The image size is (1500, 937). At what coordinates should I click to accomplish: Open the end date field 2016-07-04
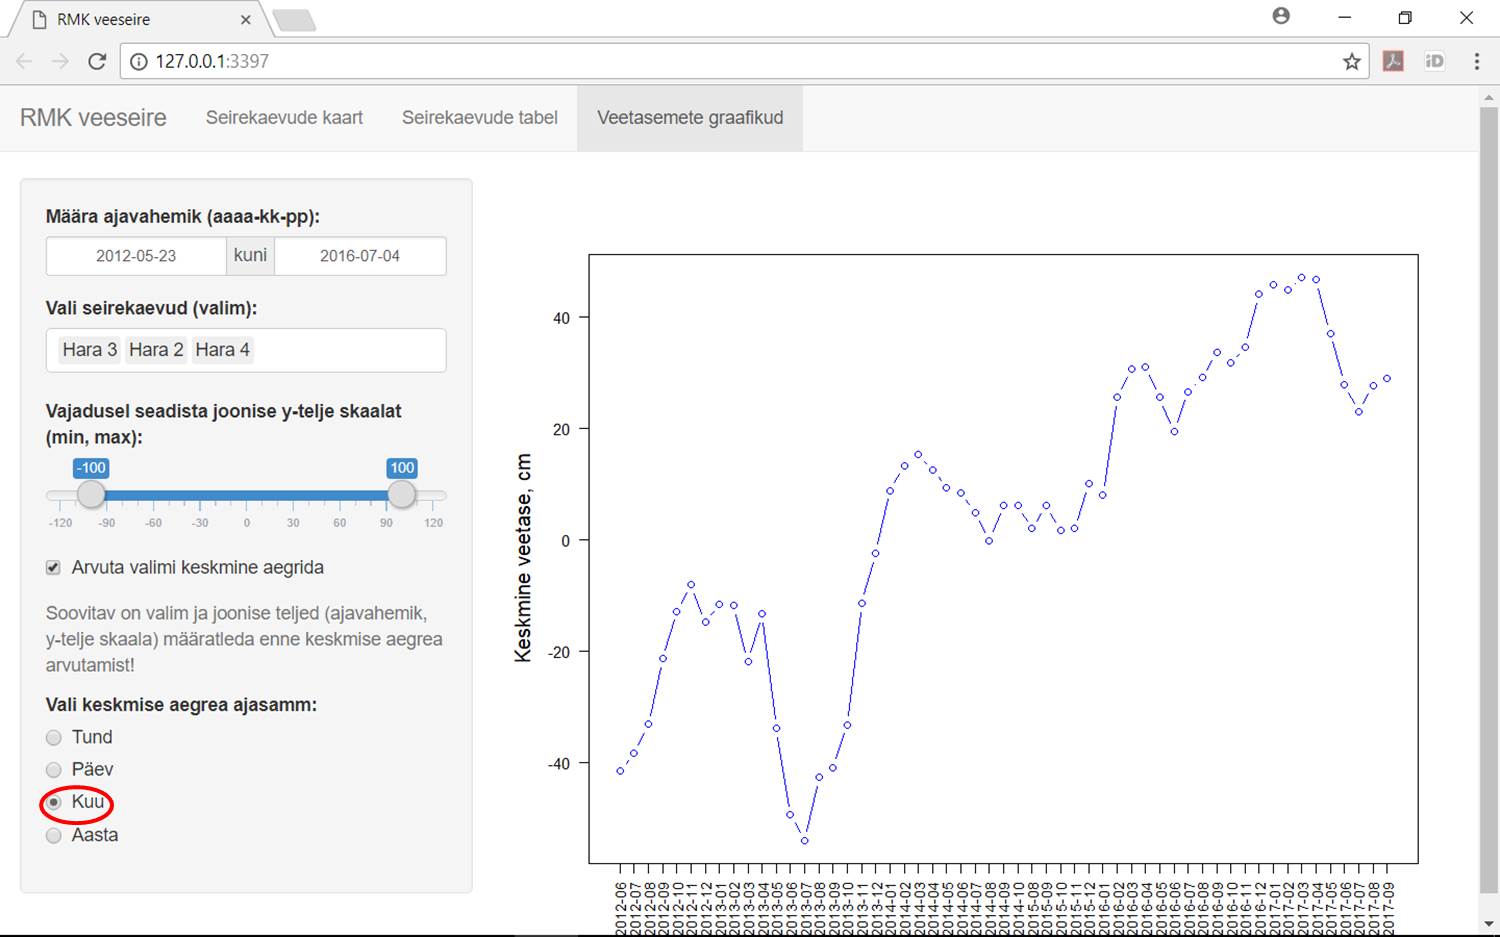(x=360, y=256)
